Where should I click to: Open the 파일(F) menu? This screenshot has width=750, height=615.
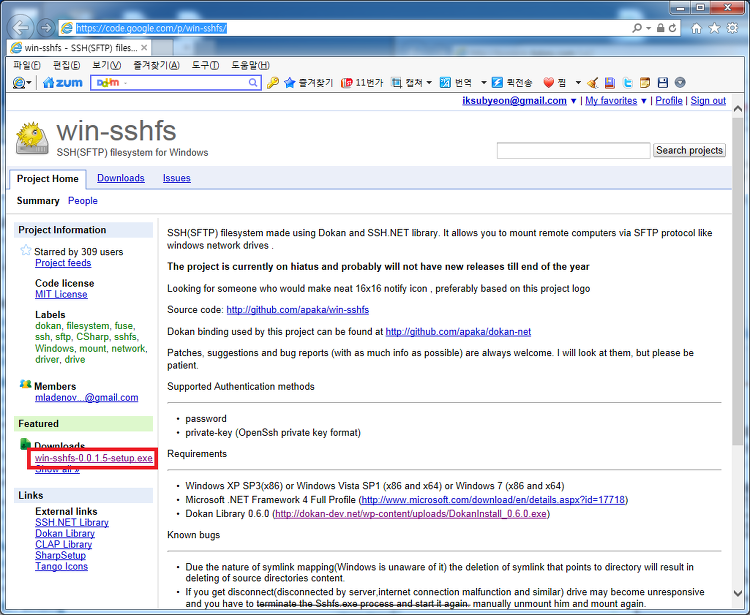pyautogui.click(x=26, y=65)
